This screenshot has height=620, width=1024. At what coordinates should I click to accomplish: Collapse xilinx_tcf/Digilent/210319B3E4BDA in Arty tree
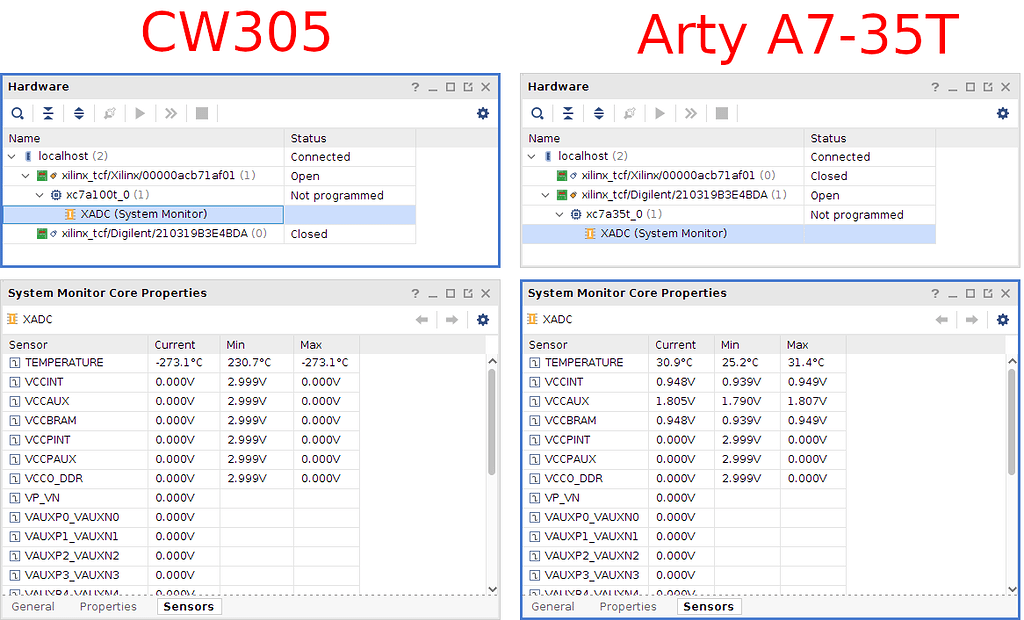(x=545, y=195)
